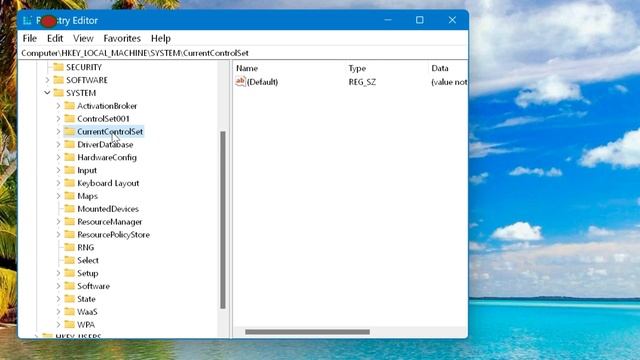Select the SECURITY tree label
Screen dimensions: 640x360
tap(84, 67)
